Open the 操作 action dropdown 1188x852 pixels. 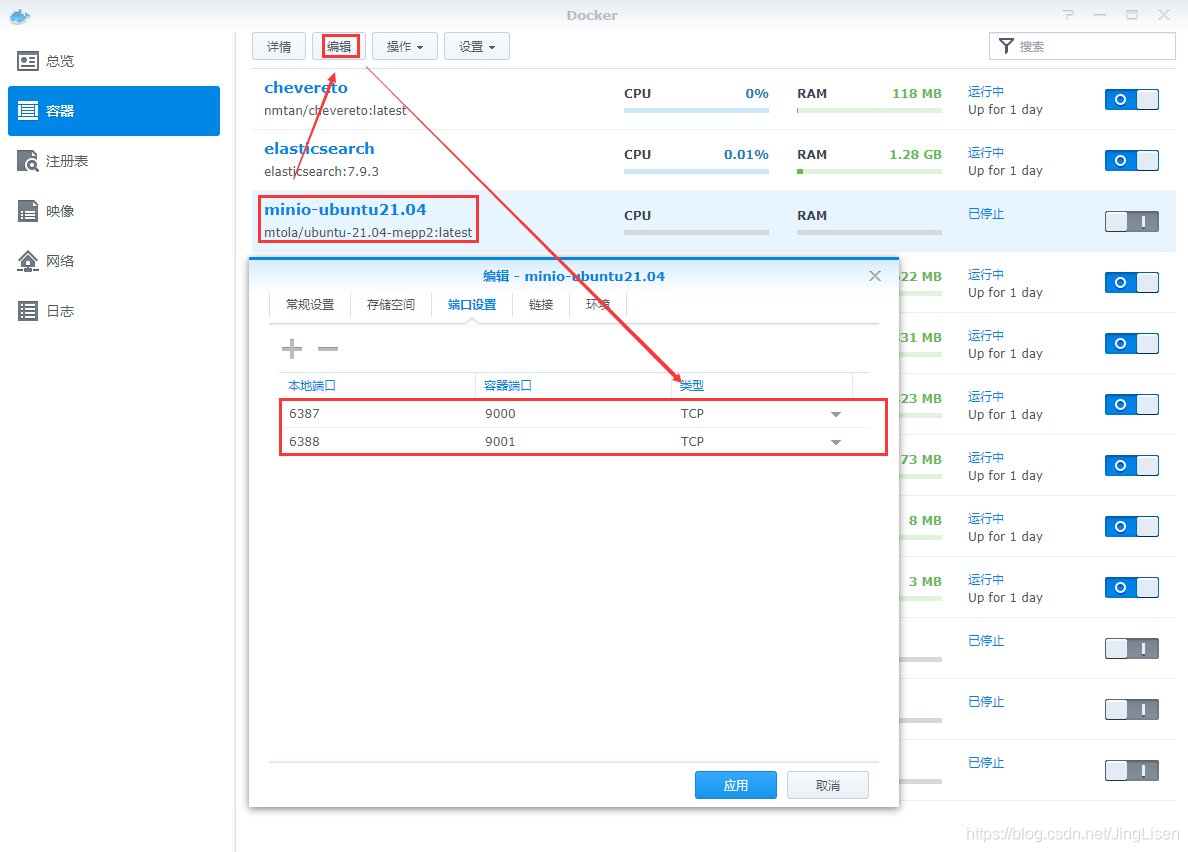pyautogui.click(x=405, y=46)
